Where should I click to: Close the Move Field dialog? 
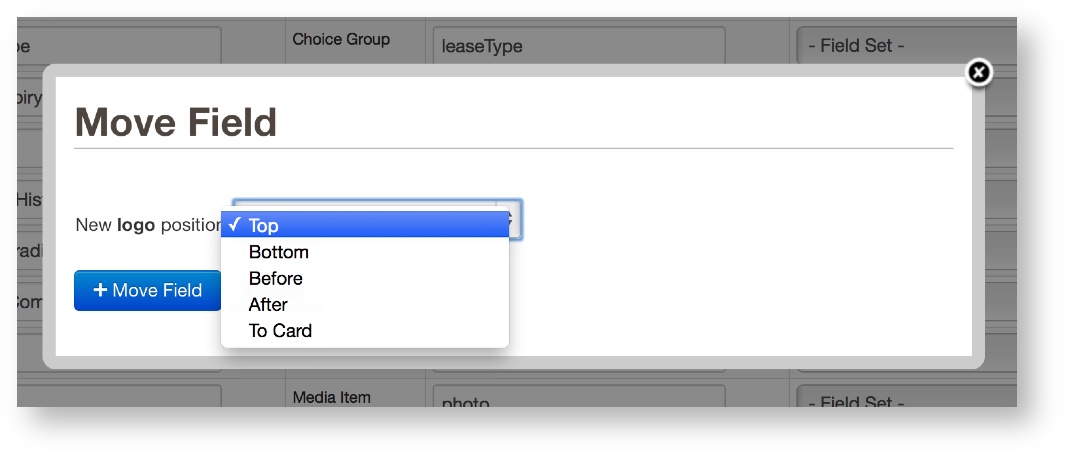point(979,72)
